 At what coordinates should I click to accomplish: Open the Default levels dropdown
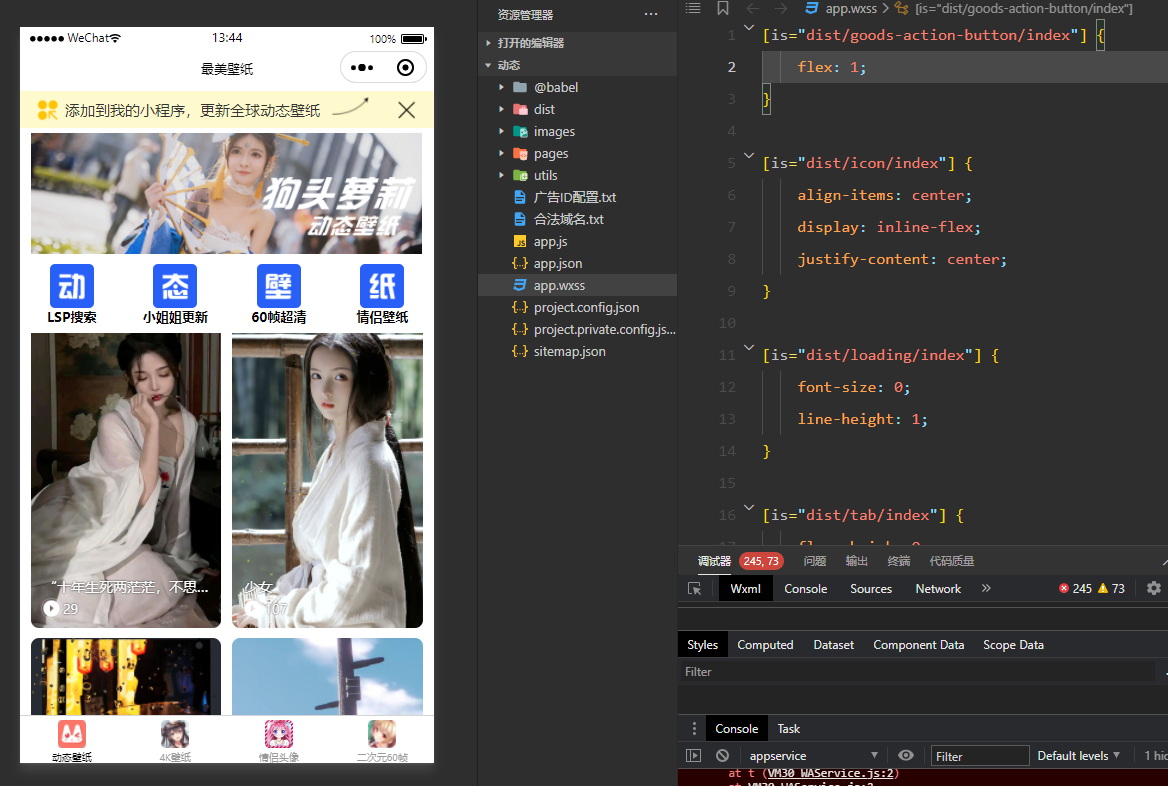pyautogui.click(x=1078, y=756)
